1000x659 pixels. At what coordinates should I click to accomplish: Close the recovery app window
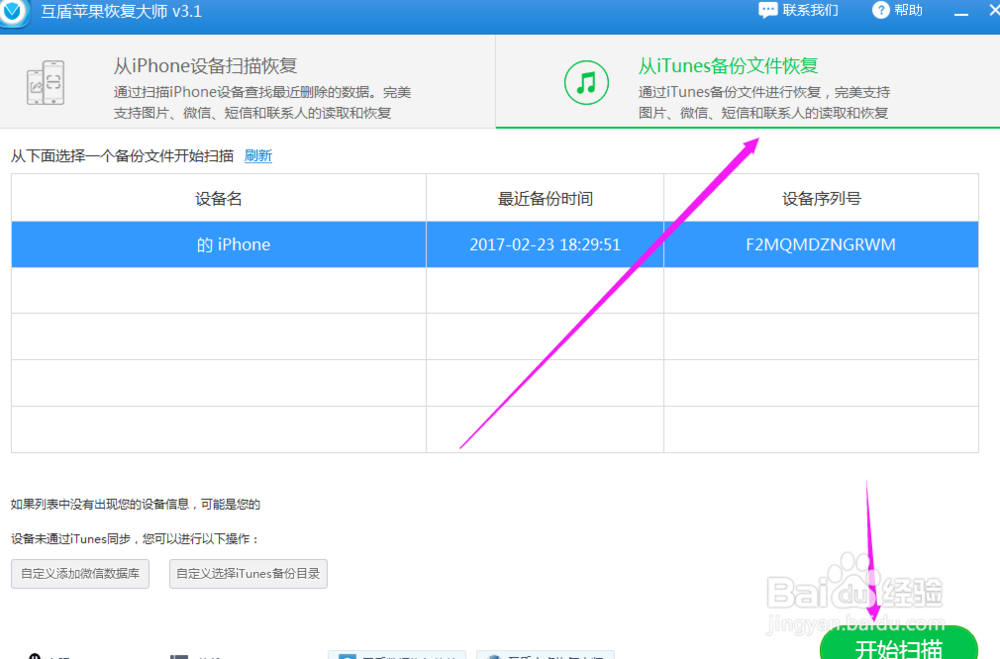(994, 10)
